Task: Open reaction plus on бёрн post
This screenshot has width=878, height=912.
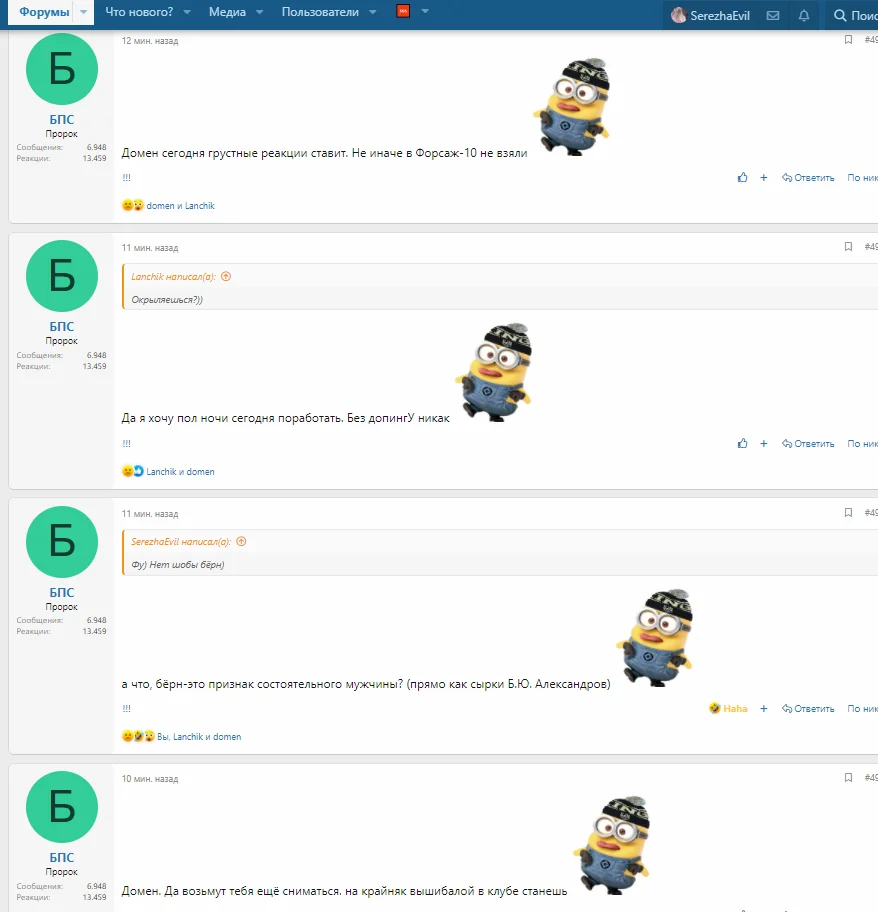Action: coord(763,708)
